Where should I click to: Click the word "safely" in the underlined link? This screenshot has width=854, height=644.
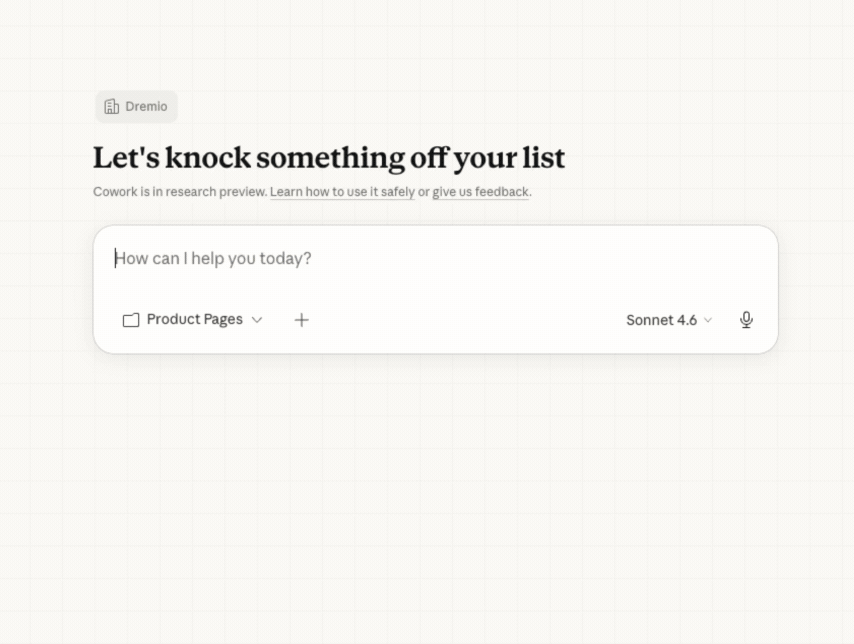tap(397, 192)
